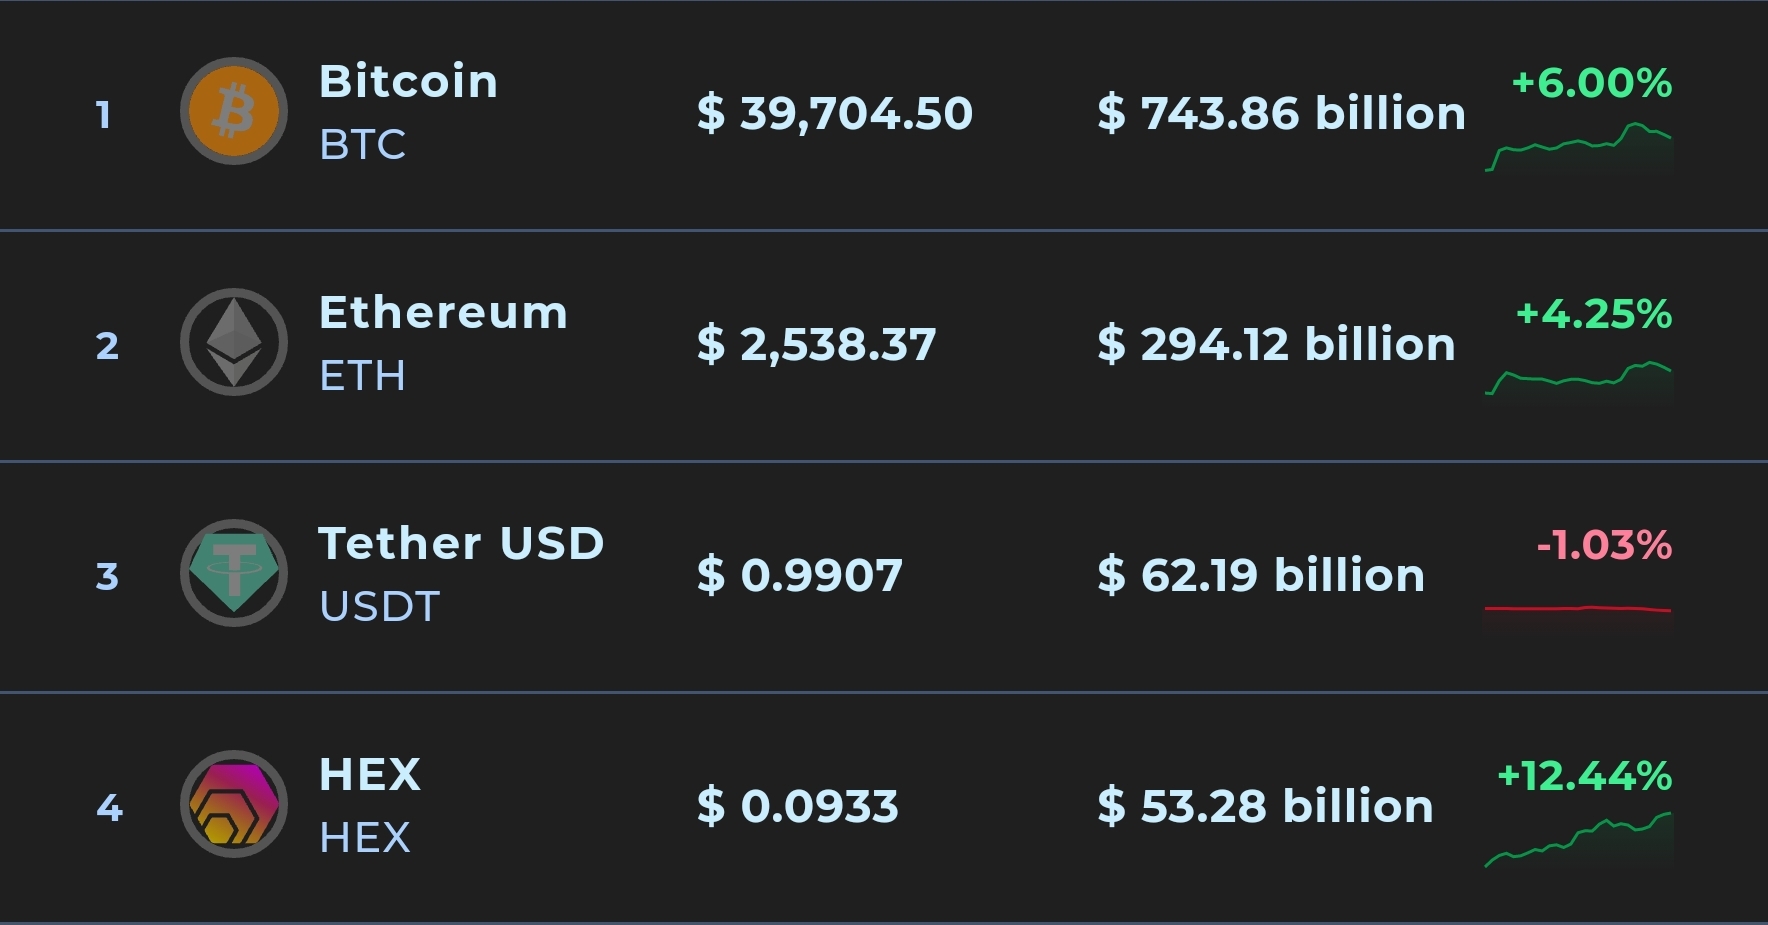Click HEX's $53.28 billion market cap
This screenshot has height=925, width=1768.
1265,806
